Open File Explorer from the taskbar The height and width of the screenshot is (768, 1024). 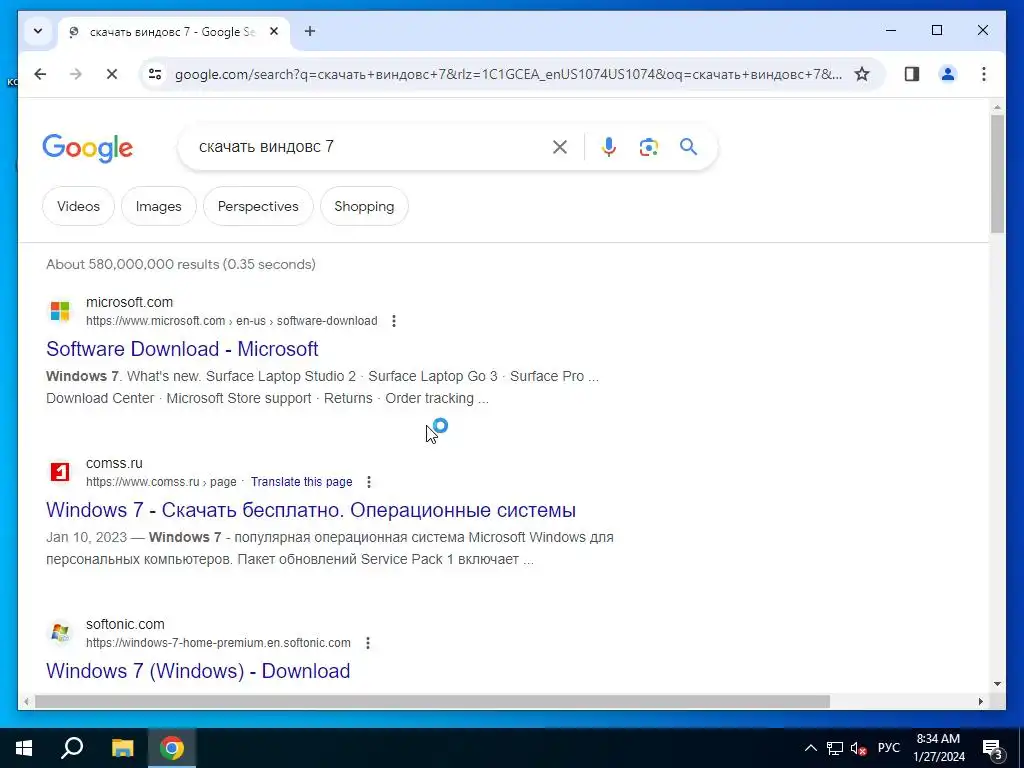pyautogui.click(x=122, y=748)
